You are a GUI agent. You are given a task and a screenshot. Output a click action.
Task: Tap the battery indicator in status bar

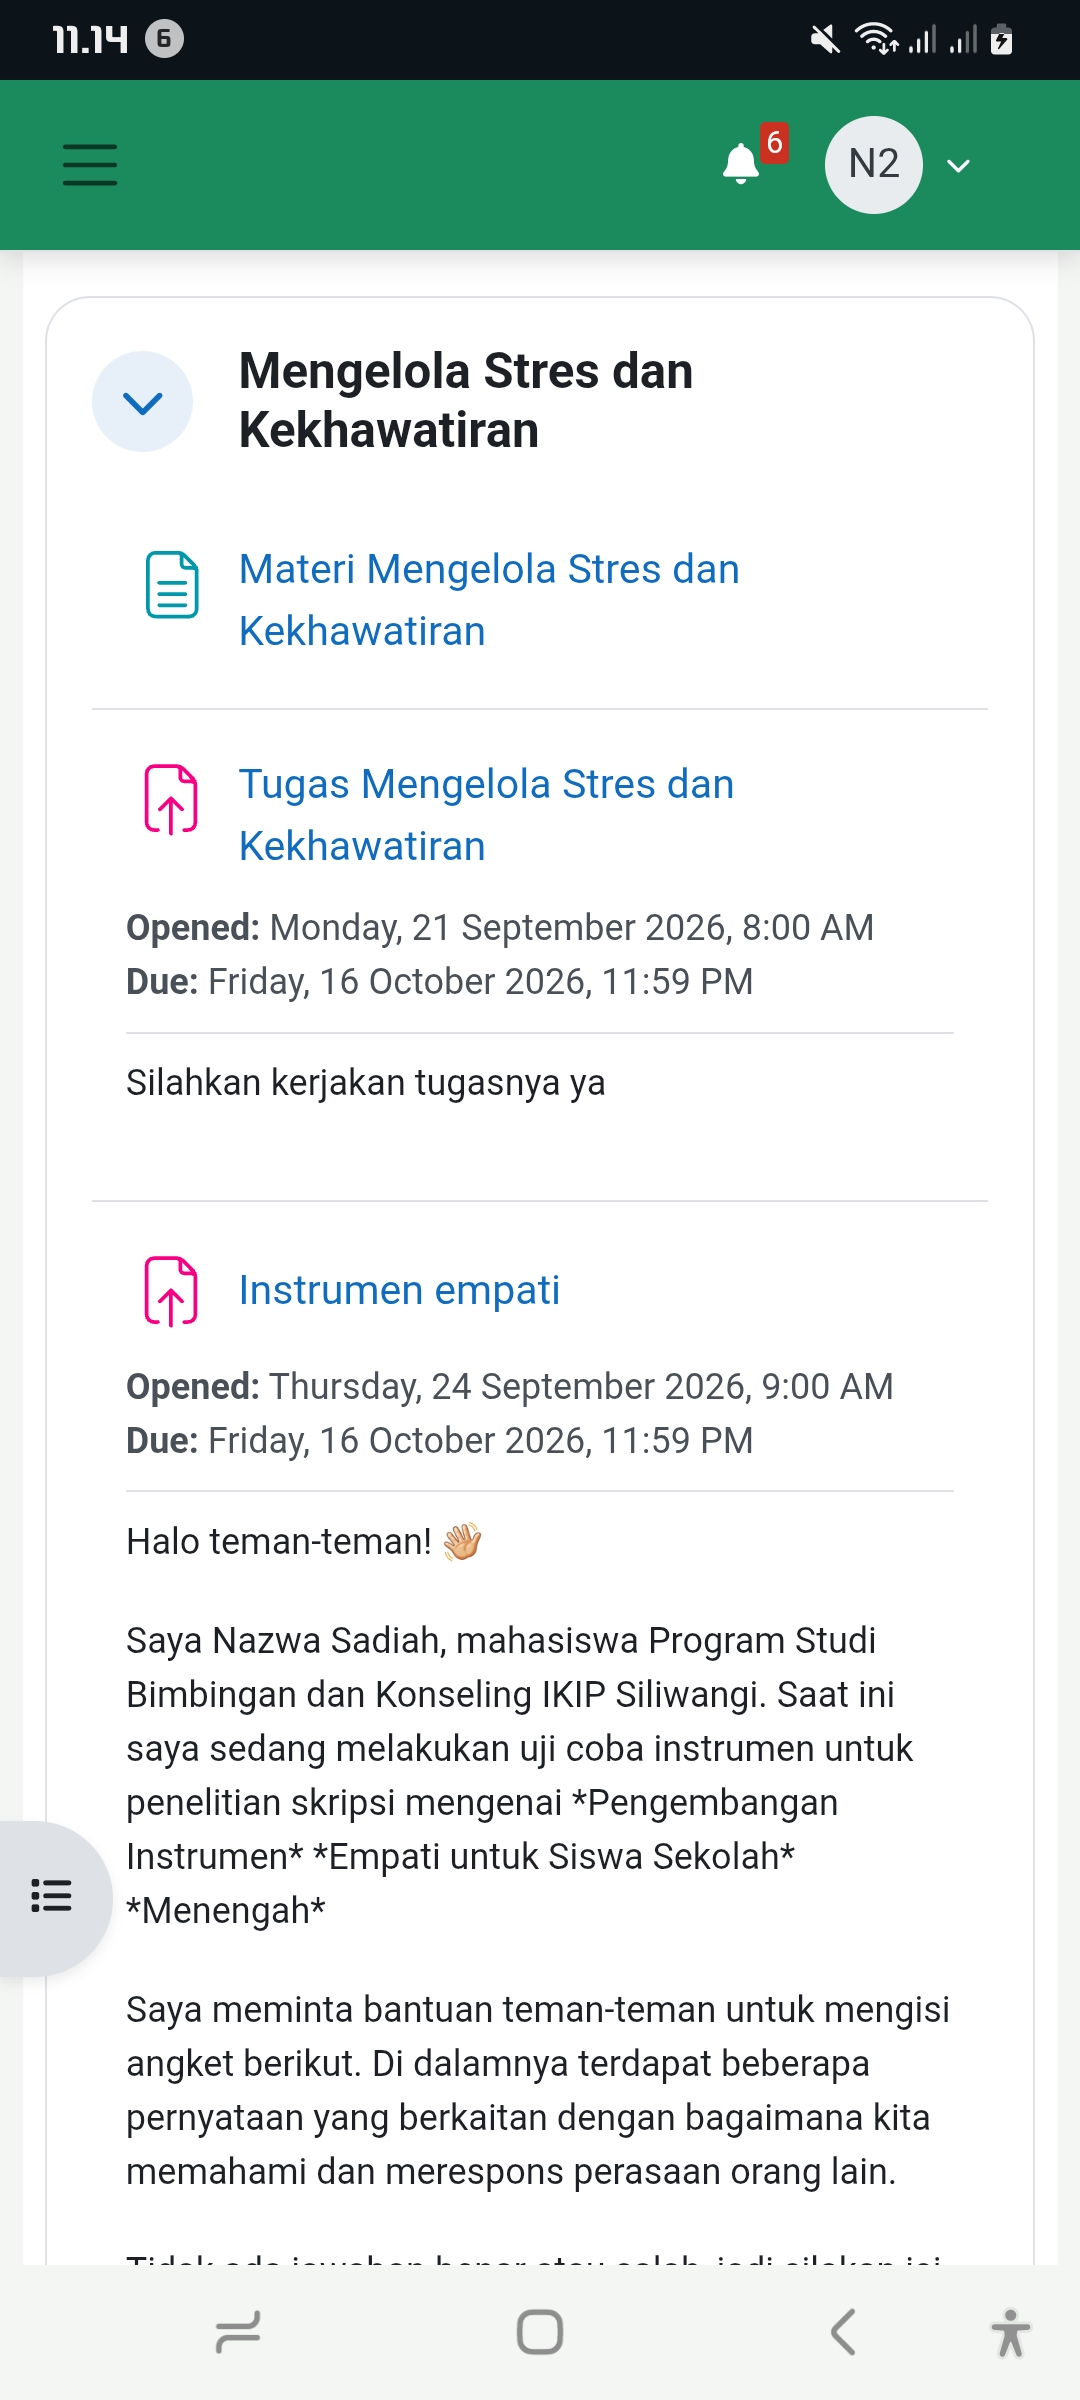click(x=1001, y=39)
